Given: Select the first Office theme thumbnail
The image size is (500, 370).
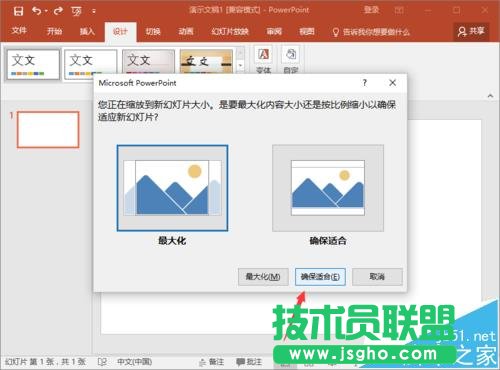Looking at the screenshot, I should pyautogui.click(x=33, y=64).
